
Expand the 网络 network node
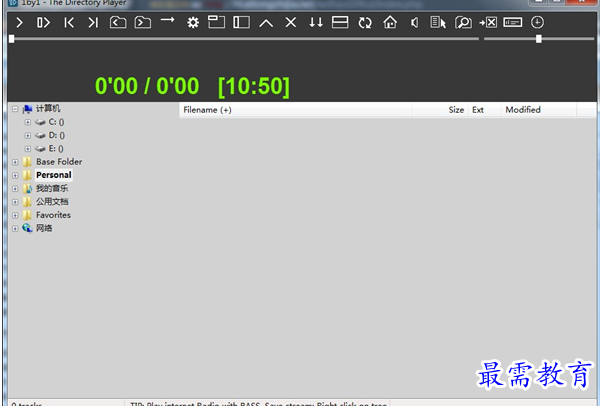tap(15, 229)
